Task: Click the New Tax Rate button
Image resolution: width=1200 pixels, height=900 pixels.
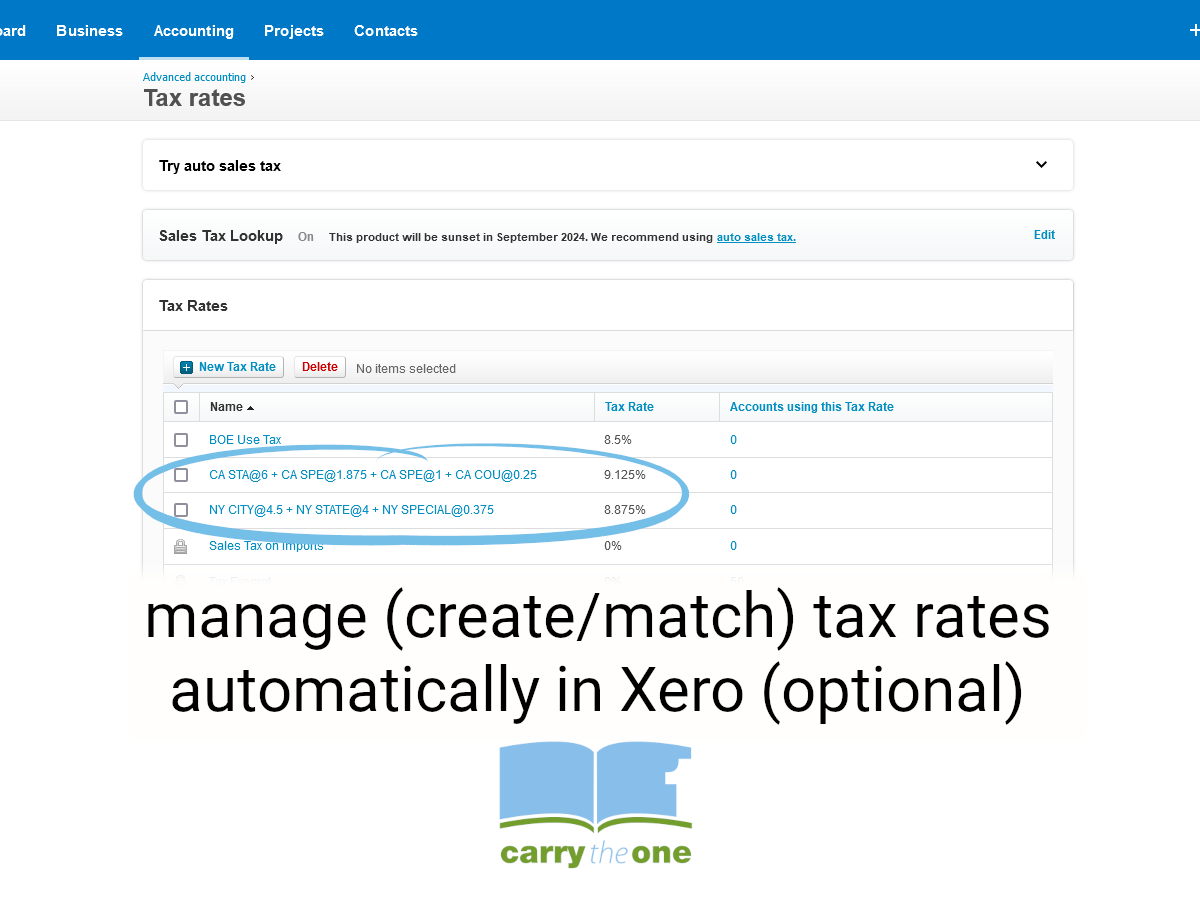Action: coord(229,367)
